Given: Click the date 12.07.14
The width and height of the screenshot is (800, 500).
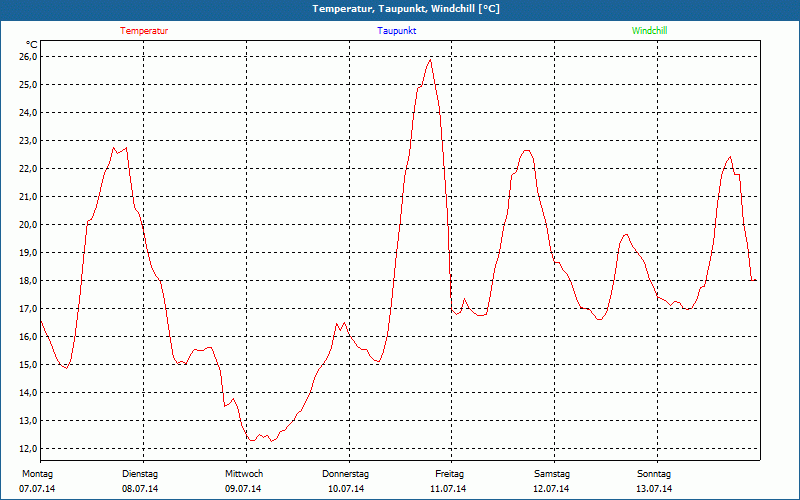Looking at the screenshot, I should pyautogui.click(x=551, y=489).
